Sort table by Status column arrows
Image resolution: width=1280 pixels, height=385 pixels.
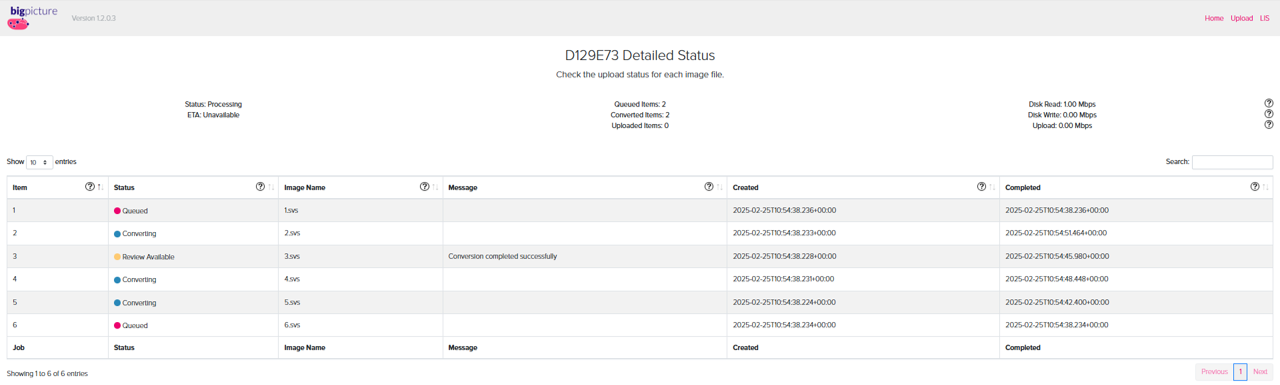point(271,187)
